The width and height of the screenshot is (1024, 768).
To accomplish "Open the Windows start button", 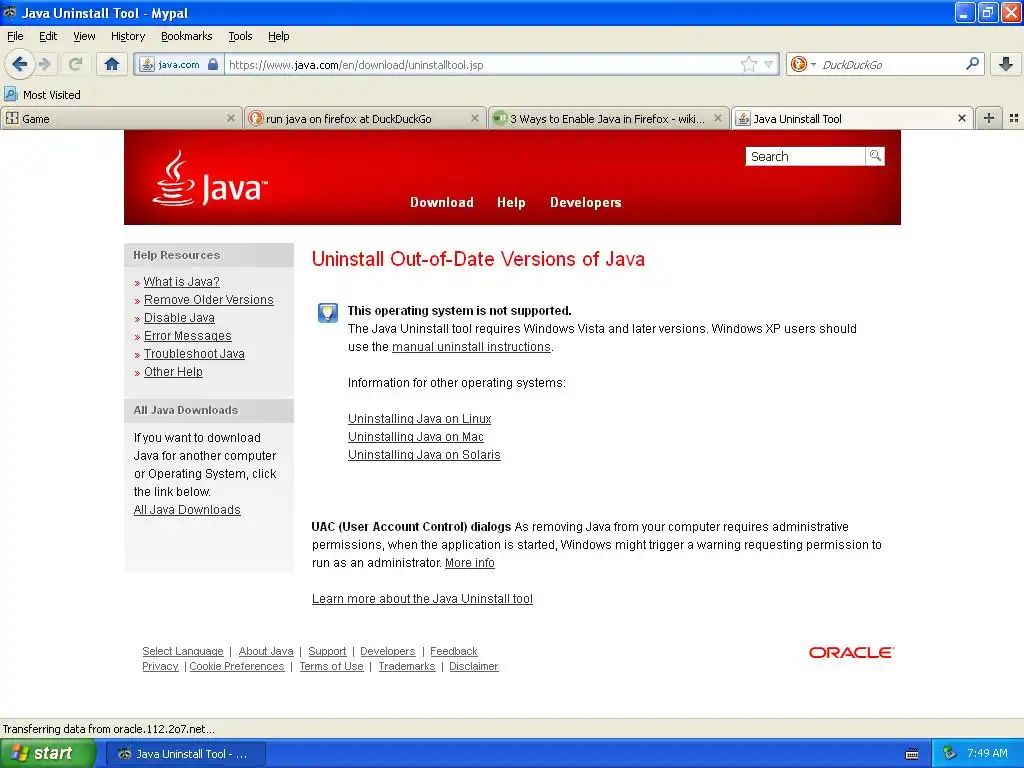I will pos(48,754).
